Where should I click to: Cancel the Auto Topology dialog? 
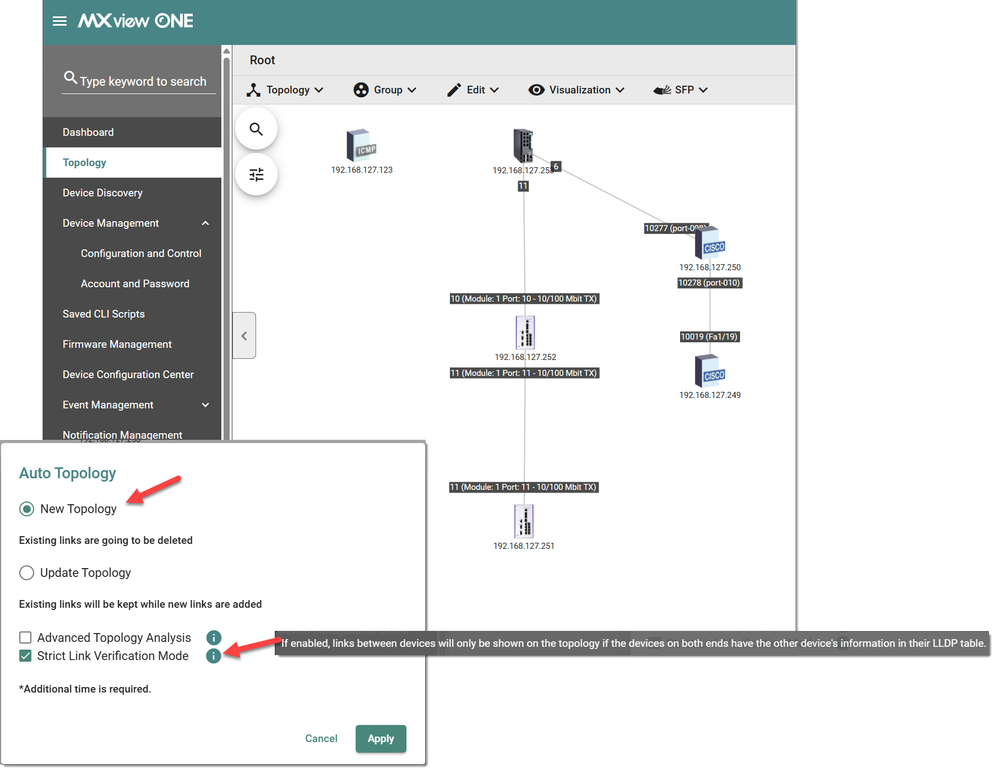pyautogui.click(x=321, y=739)
